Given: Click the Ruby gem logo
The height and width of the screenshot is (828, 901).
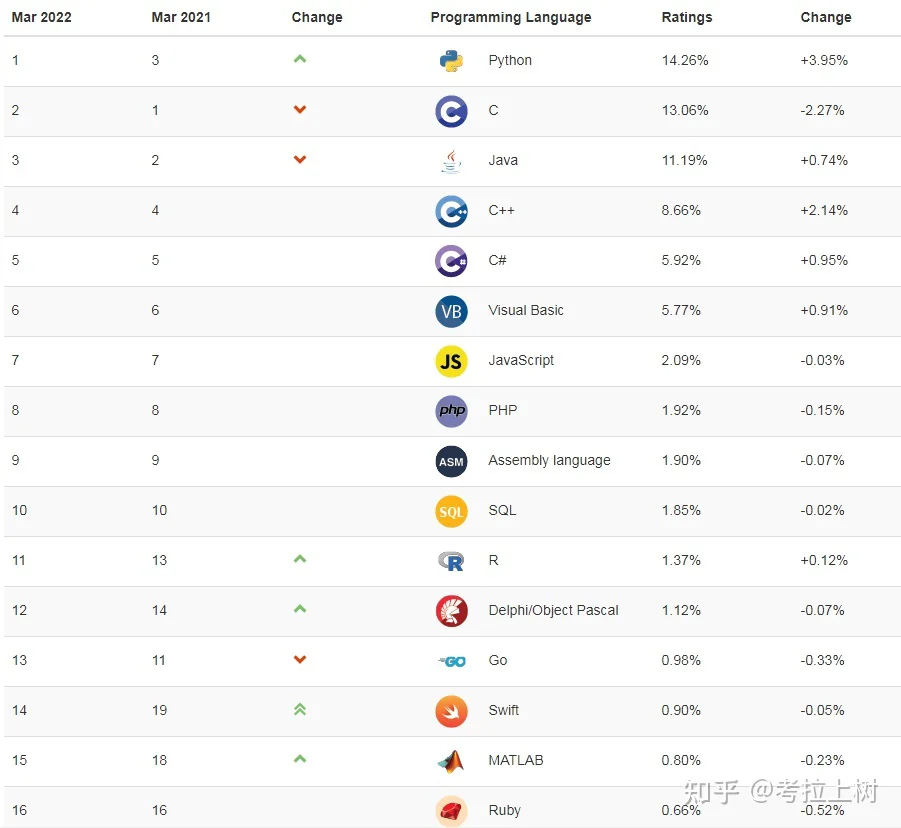Looking at the screenshot, I should pos(451,811).
